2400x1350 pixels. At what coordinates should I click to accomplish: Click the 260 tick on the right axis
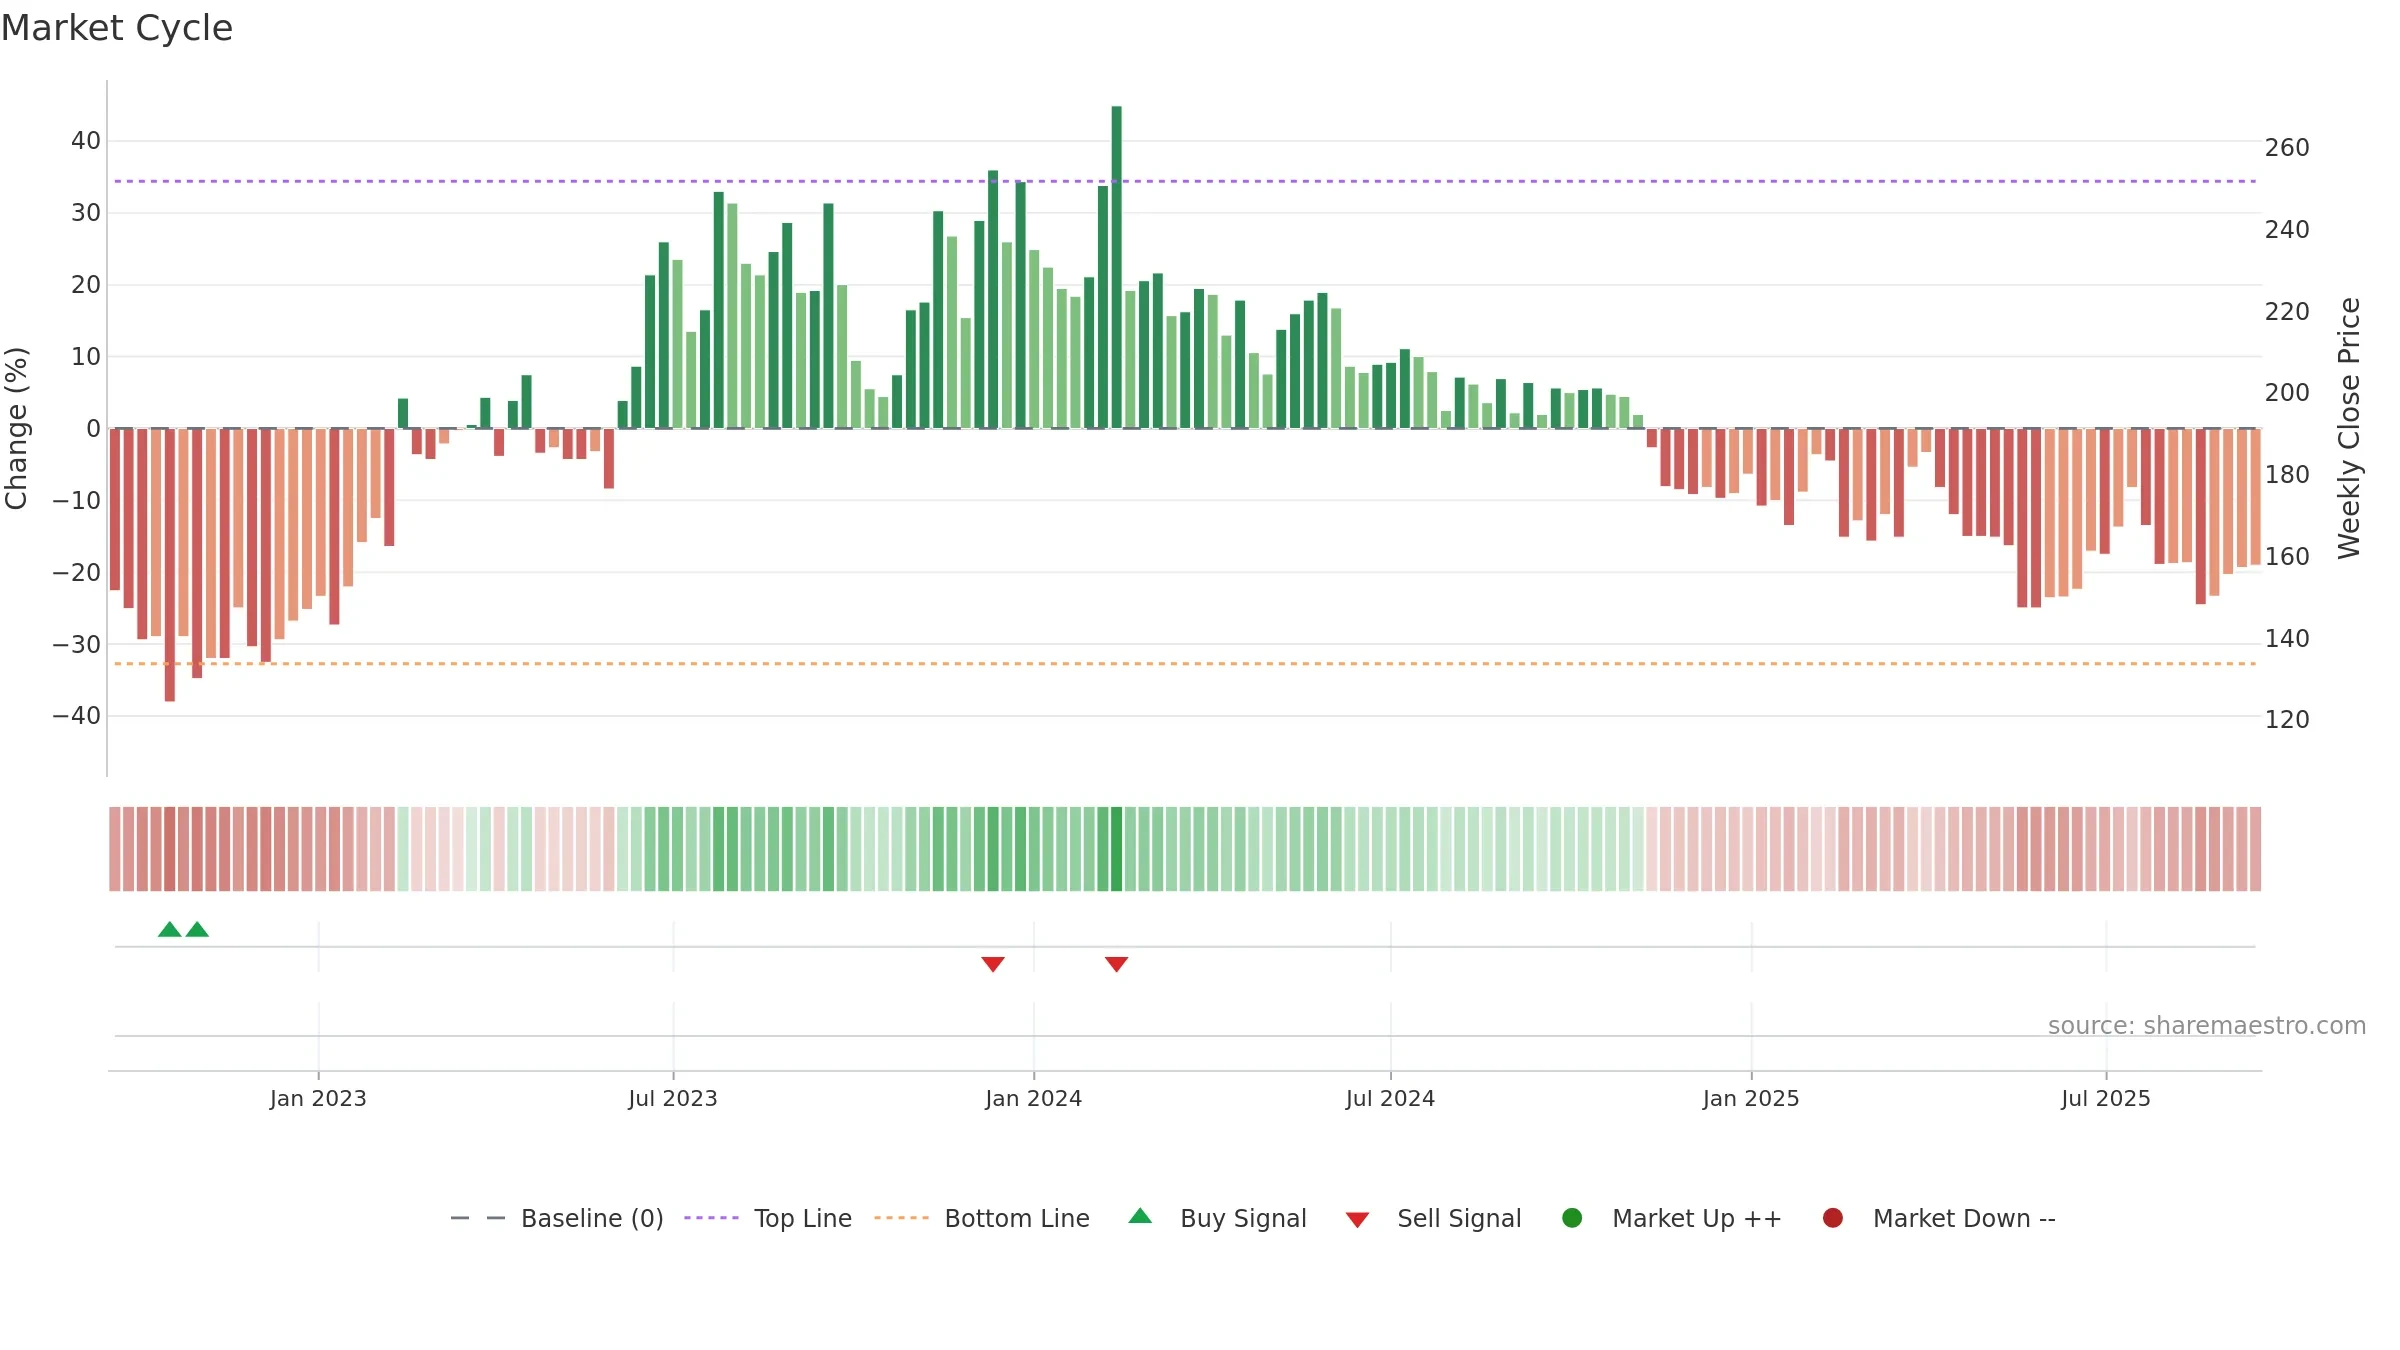pos(2287,148)
